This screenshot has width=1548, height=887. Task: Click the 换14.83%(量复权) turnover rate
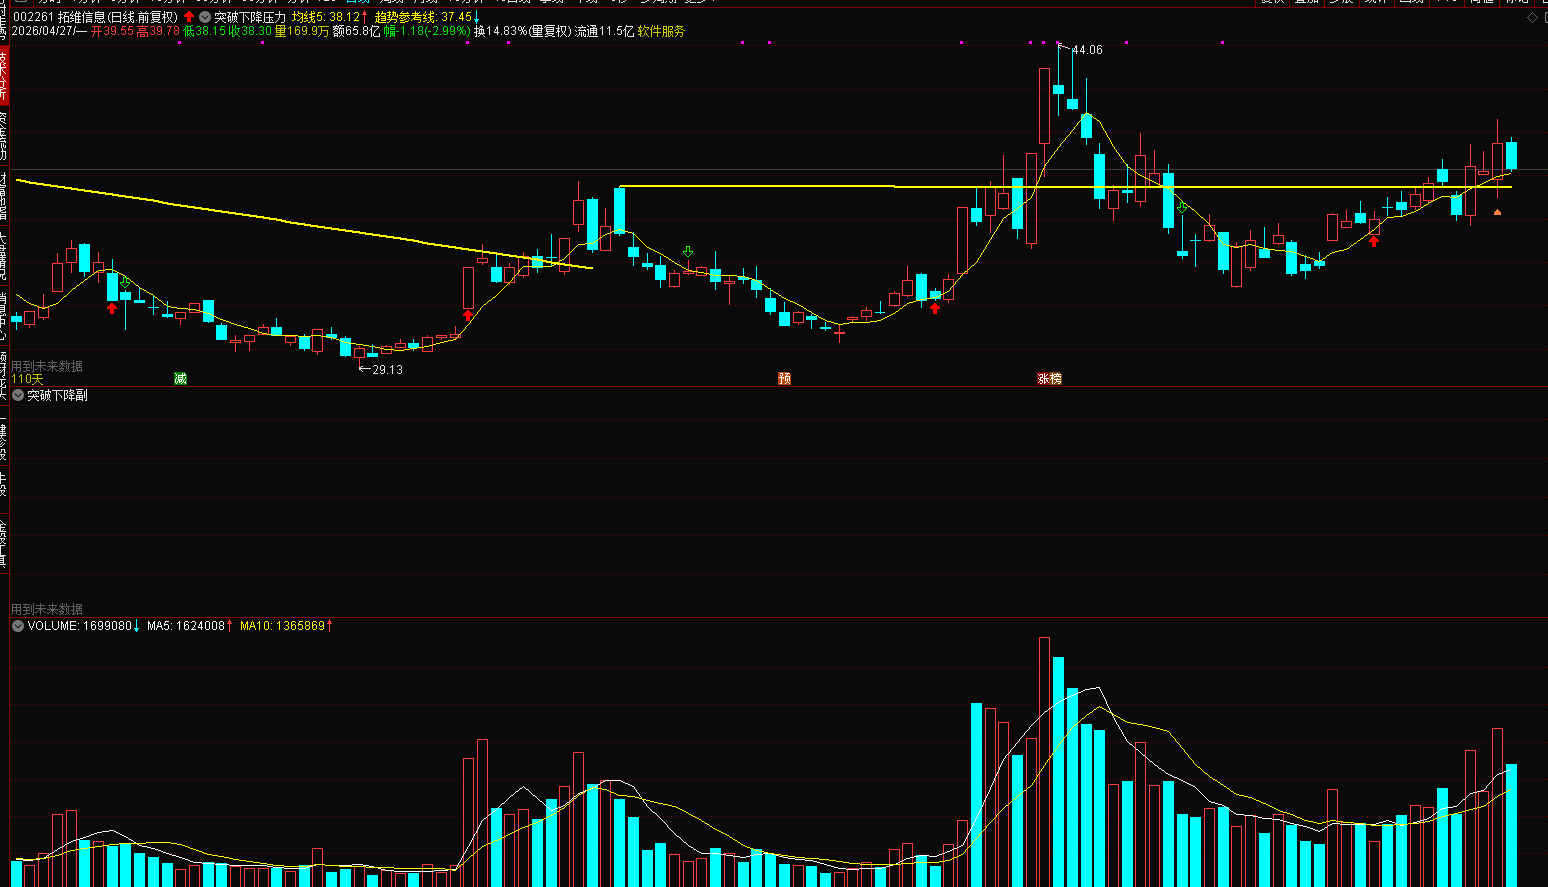click(523, 31)
